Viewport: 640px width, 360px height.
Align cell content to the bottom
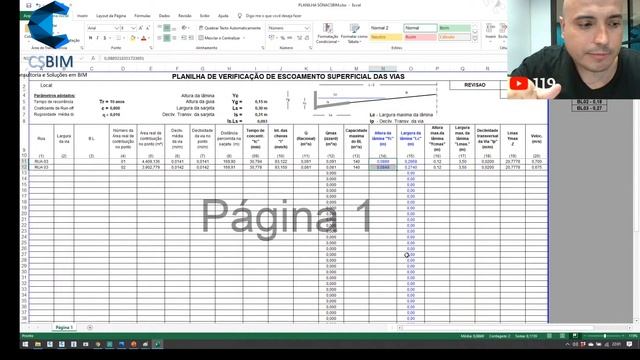click(174, 28)
